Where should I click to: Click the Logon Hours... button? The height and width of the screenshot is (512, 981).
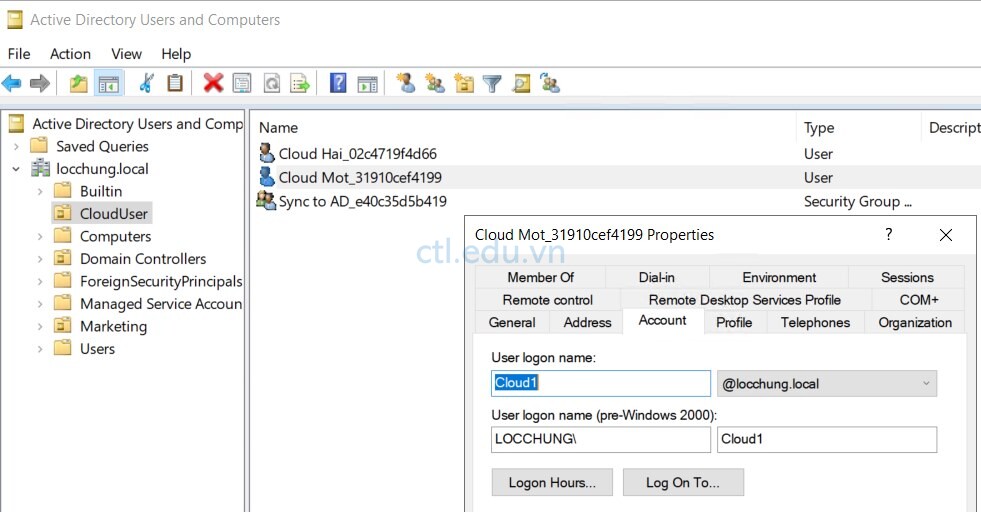coord(552,483)
